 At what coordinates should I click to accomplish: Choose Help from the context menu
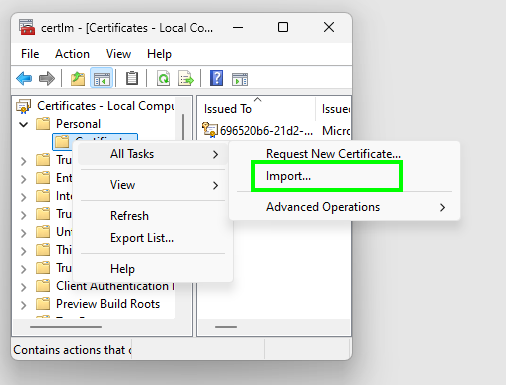pyautogui.click(x=153, y=269)
